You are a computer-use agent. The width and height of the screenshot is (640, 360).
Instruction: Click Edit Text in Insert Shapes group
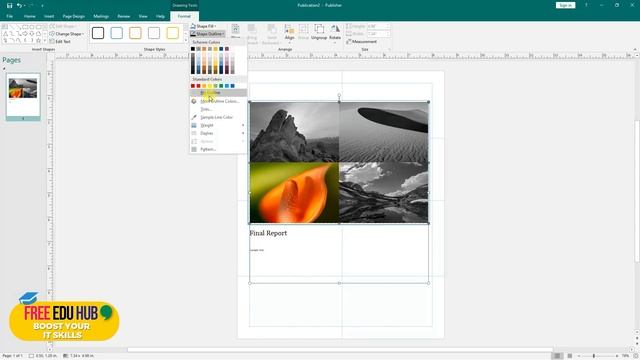(60, 41)
